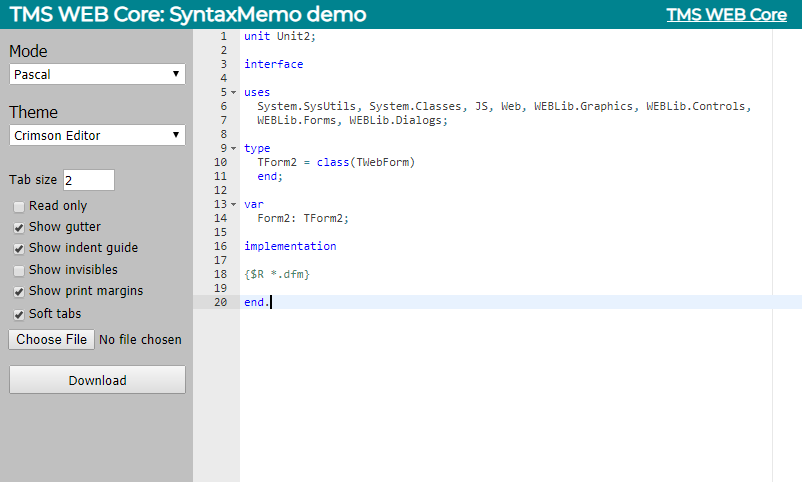Toggle the Show print margins checkbox
The height and width of the screenshot is (482, 802).
pos(19,292)
